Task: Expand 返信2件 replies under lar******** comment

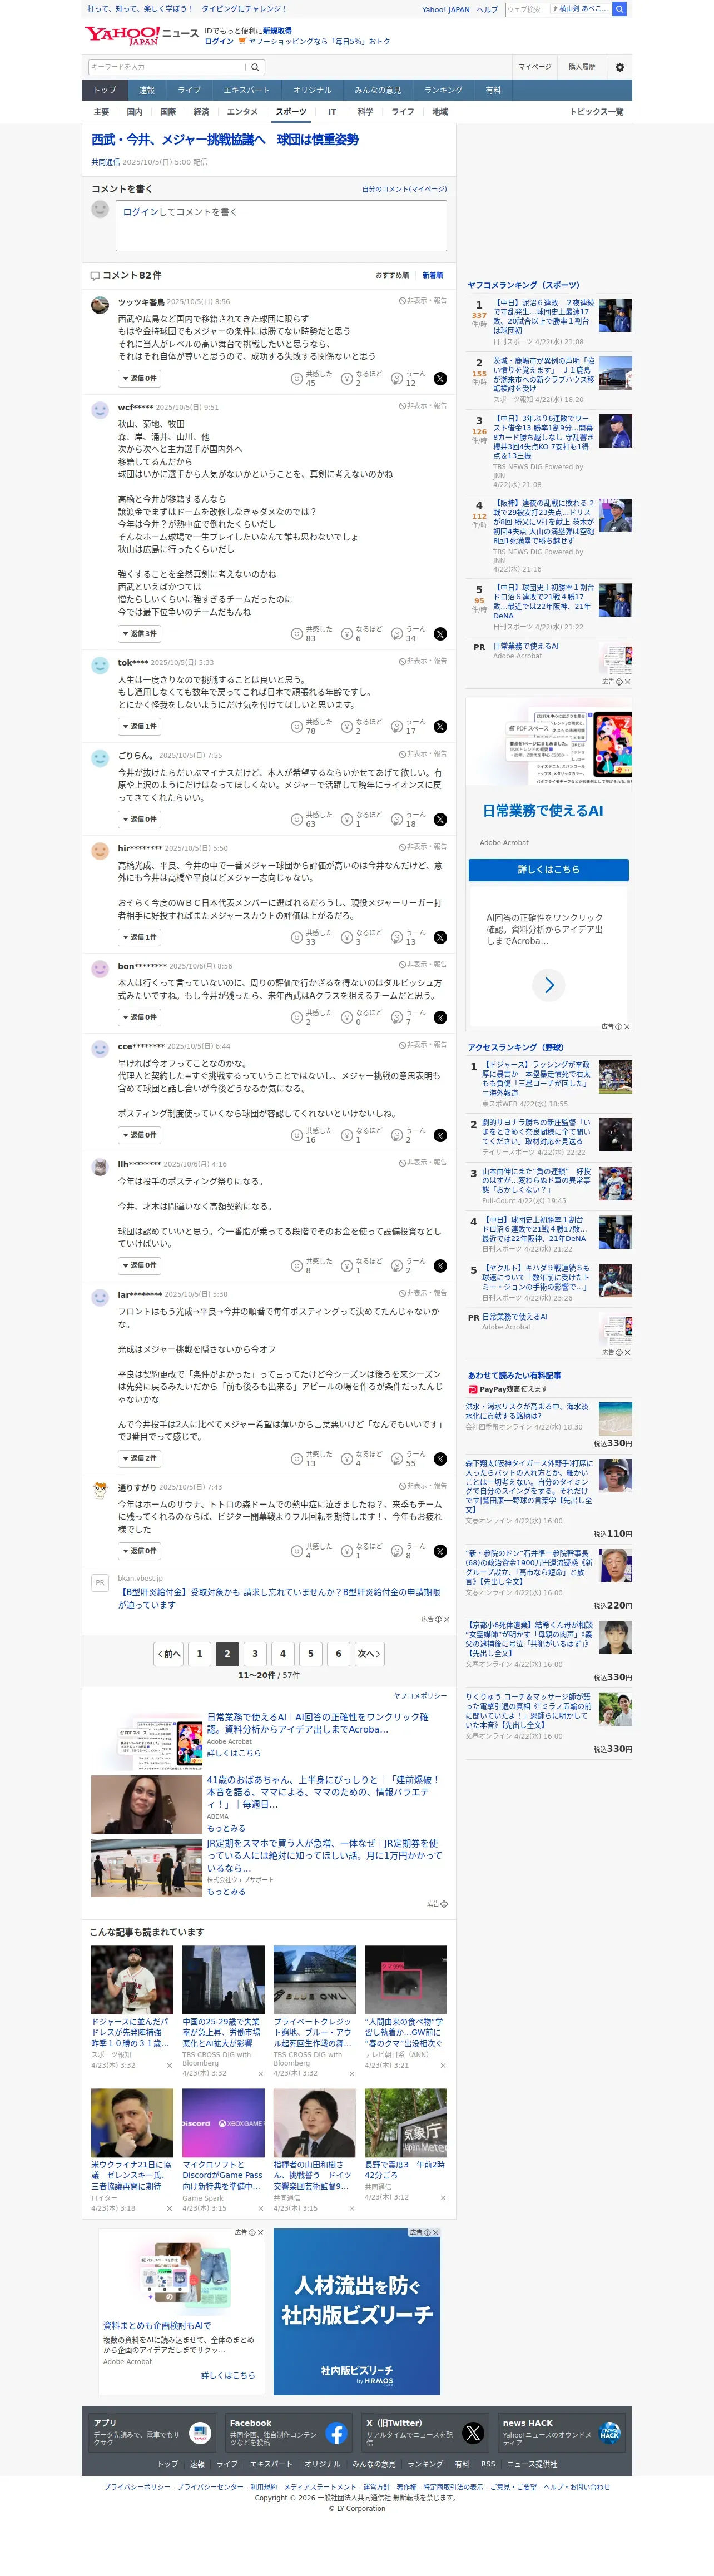Action: point(140,1458)
